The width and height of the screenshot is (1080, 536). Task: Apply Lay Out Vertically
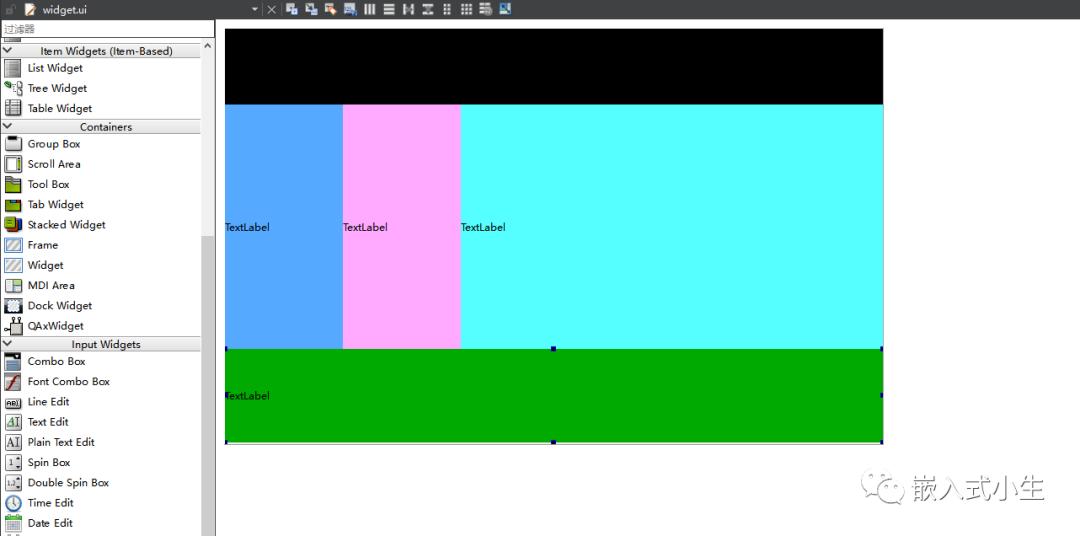[389, 9]
